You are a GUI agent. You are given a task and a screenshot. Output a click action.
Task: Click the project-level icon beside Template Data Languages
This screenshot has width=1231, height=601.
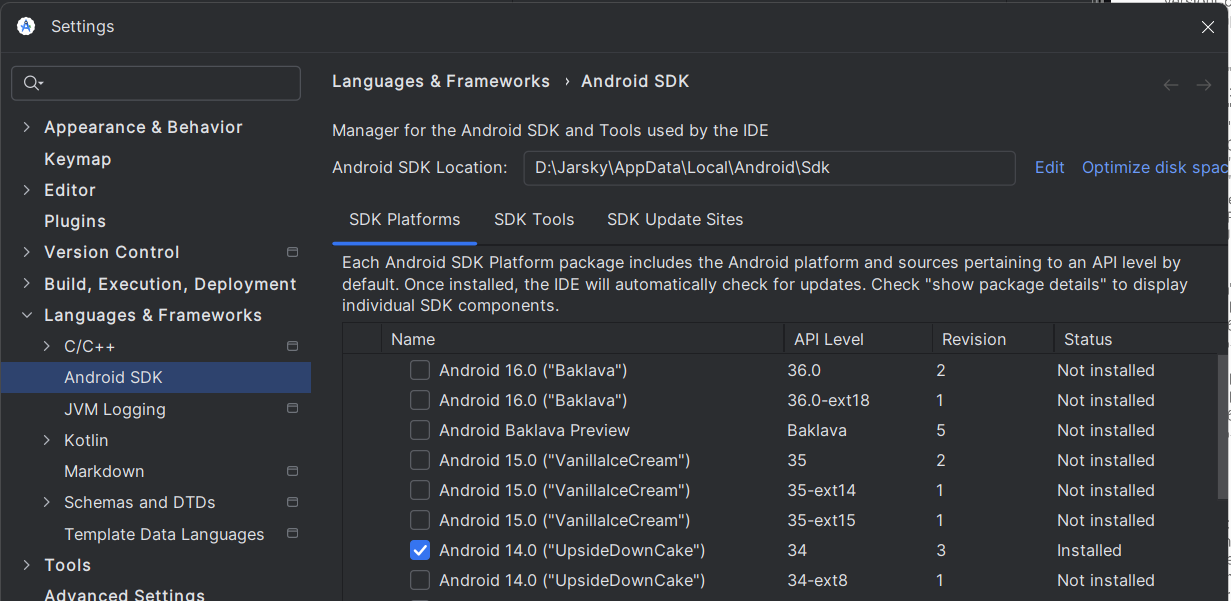[292, 534]
